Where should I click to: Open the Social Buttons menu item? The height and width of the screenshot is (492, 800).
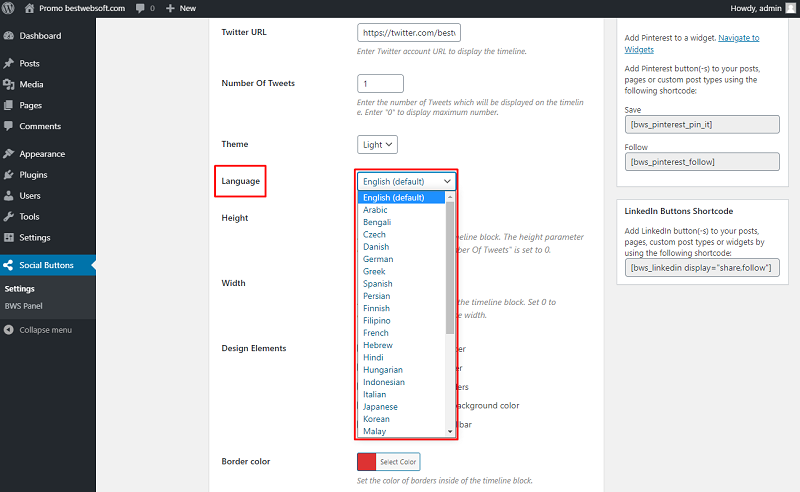(x=47, y=265)
